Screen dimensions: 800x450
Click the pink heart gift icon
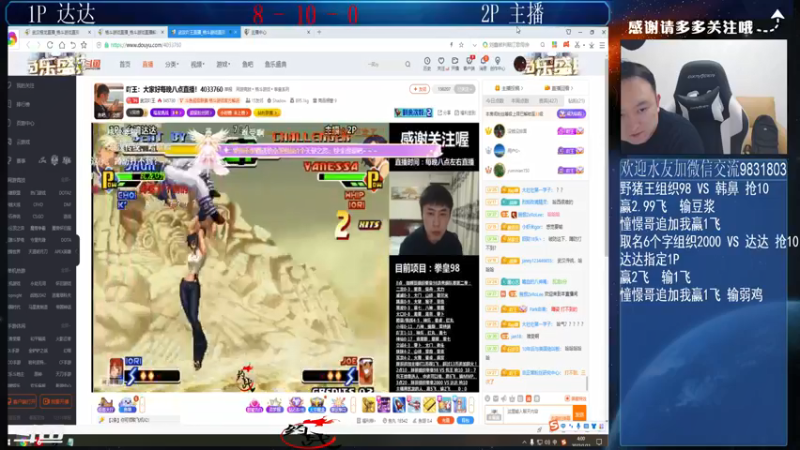(x=254, y=406)
